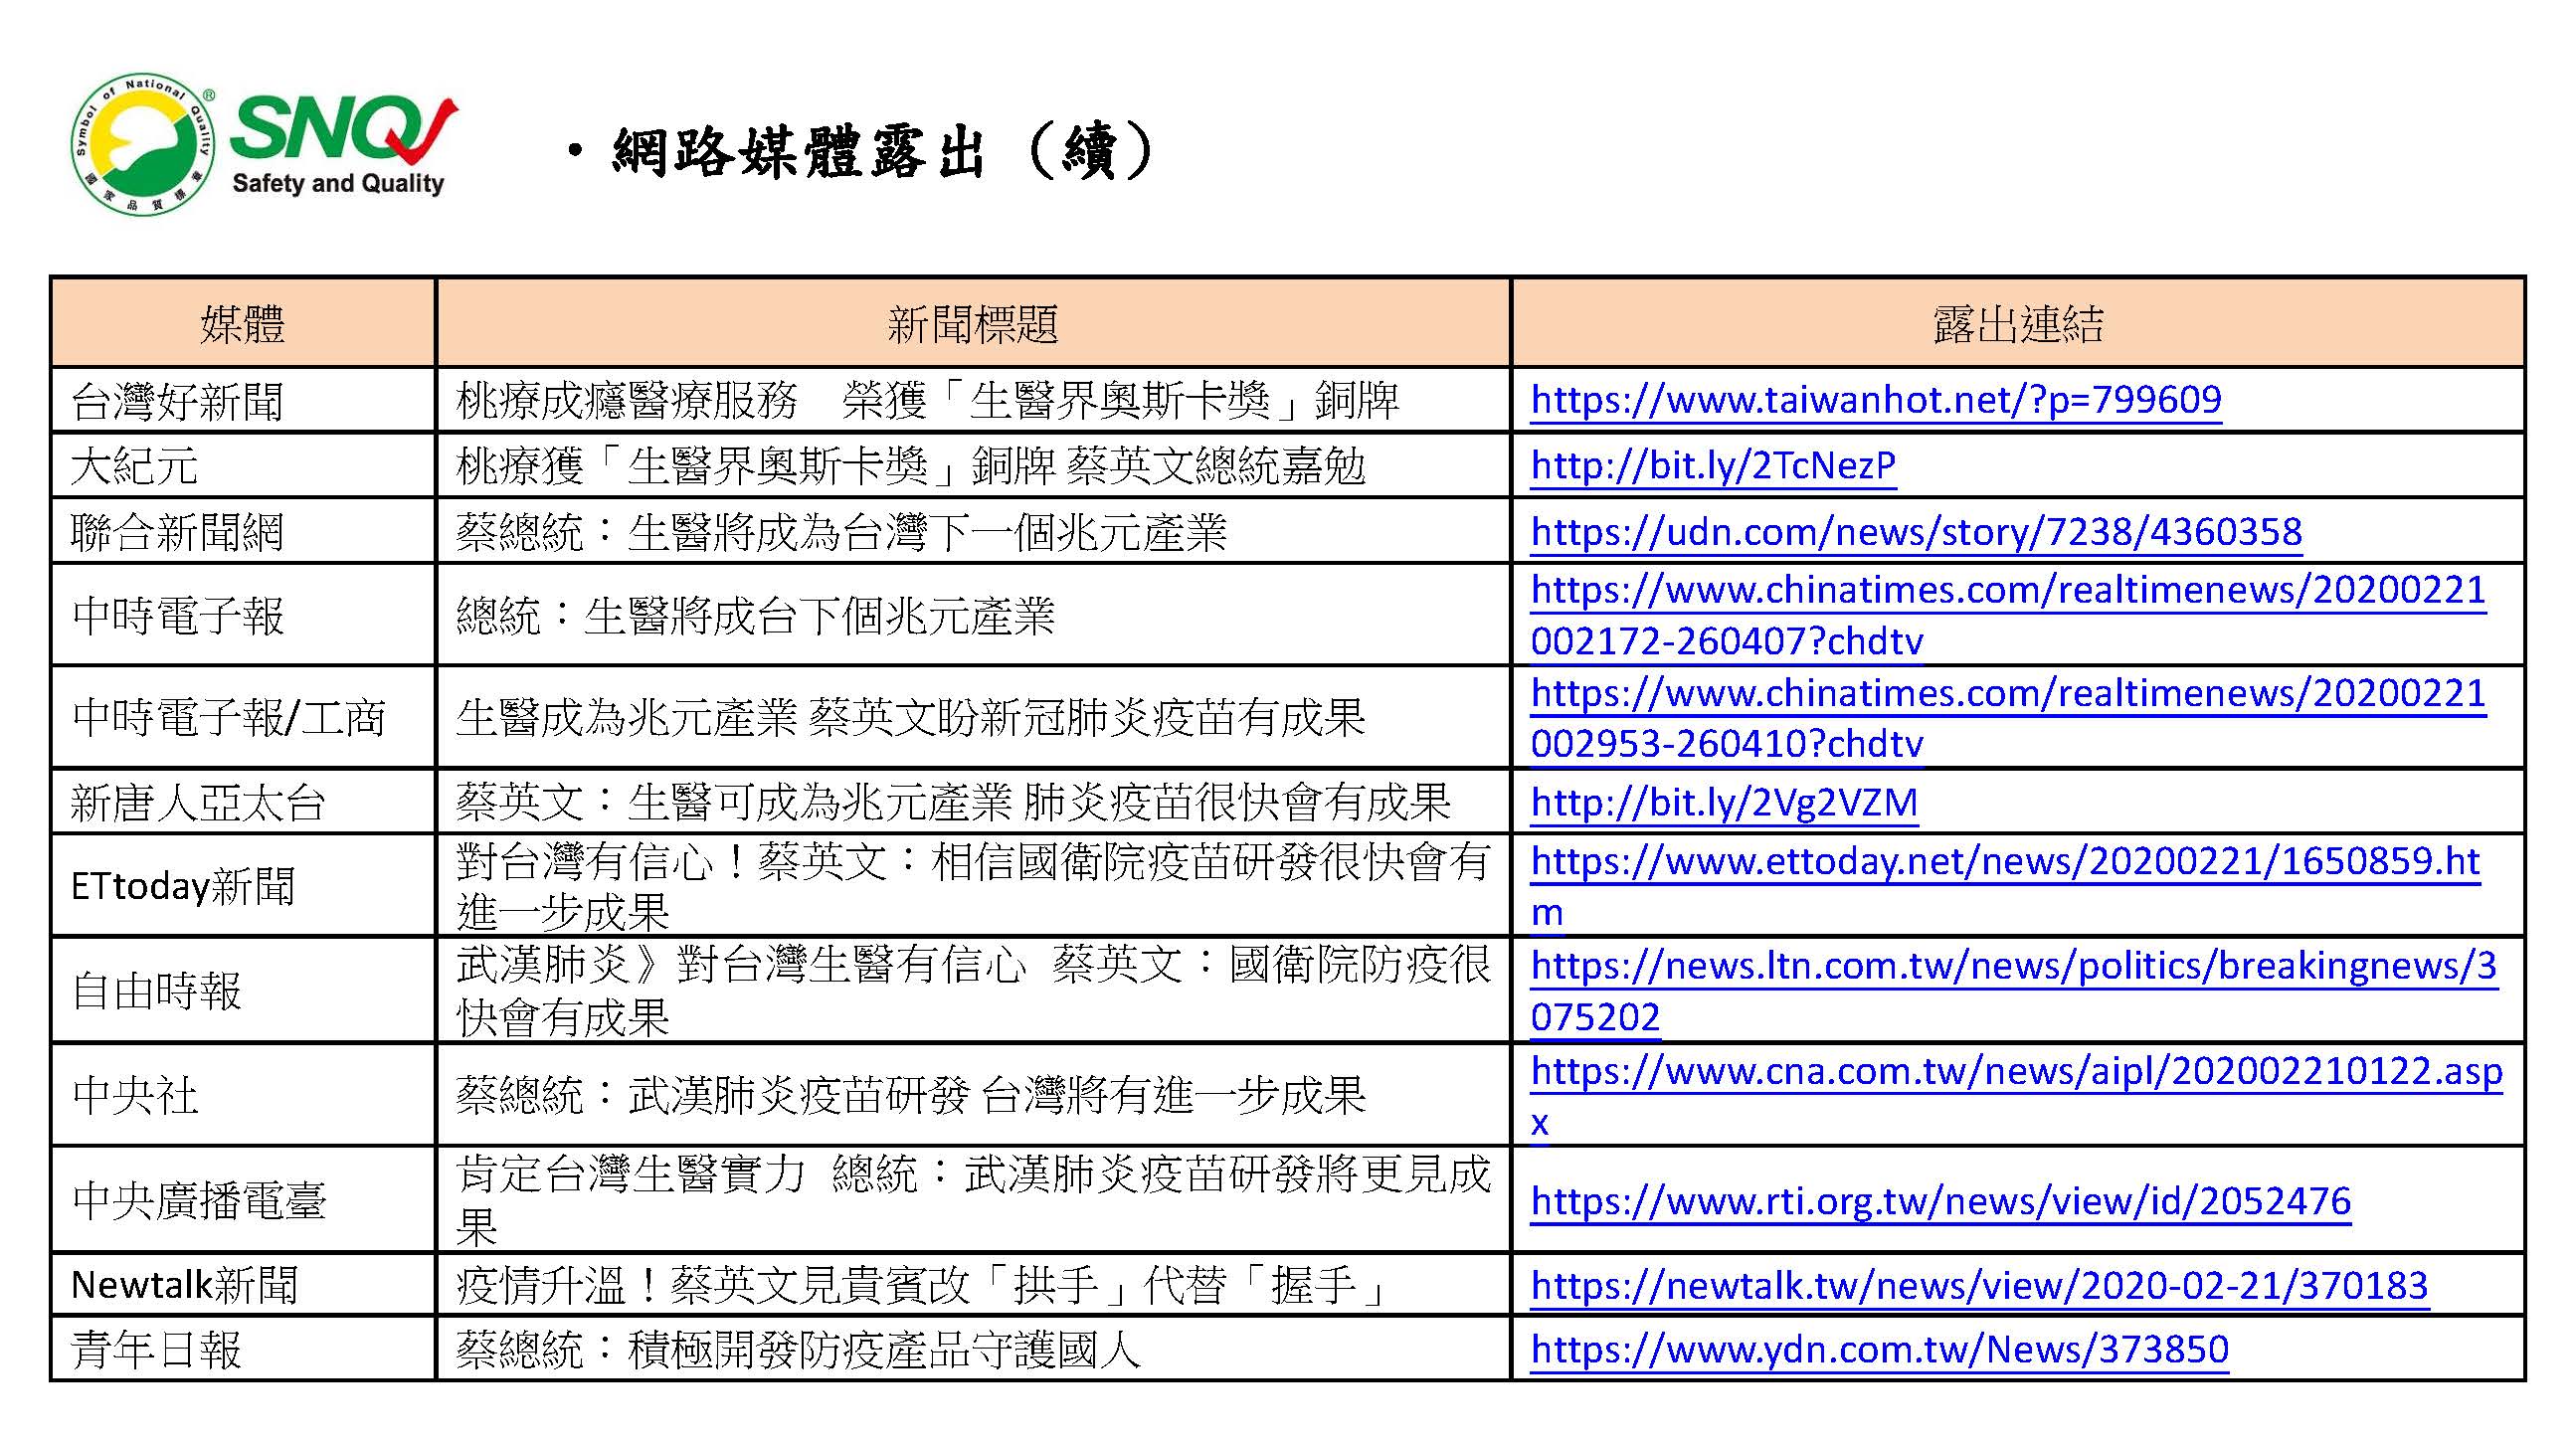Select the 露出連結 column header
2576x1444 pixels.
[2018, 323]
